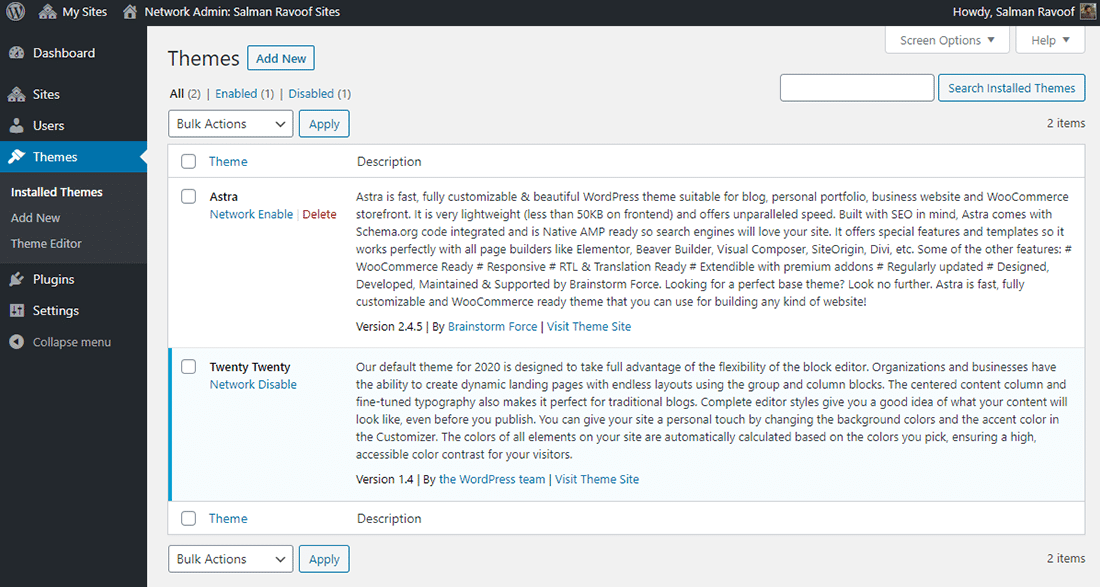Check the Twenty Twenty theme checkbox
This screenshot has width=1100, height=587.
click(x=188, y=366)
